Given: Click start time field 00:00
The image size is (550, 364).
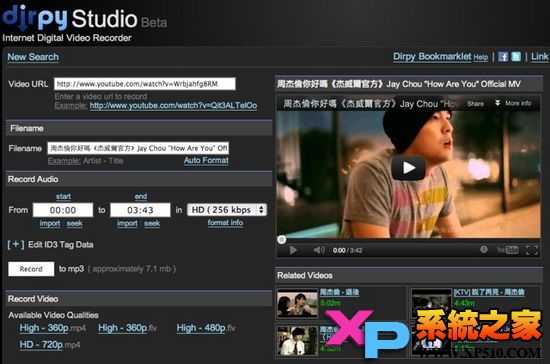Looking at the screenshot, I should point(63,210).
